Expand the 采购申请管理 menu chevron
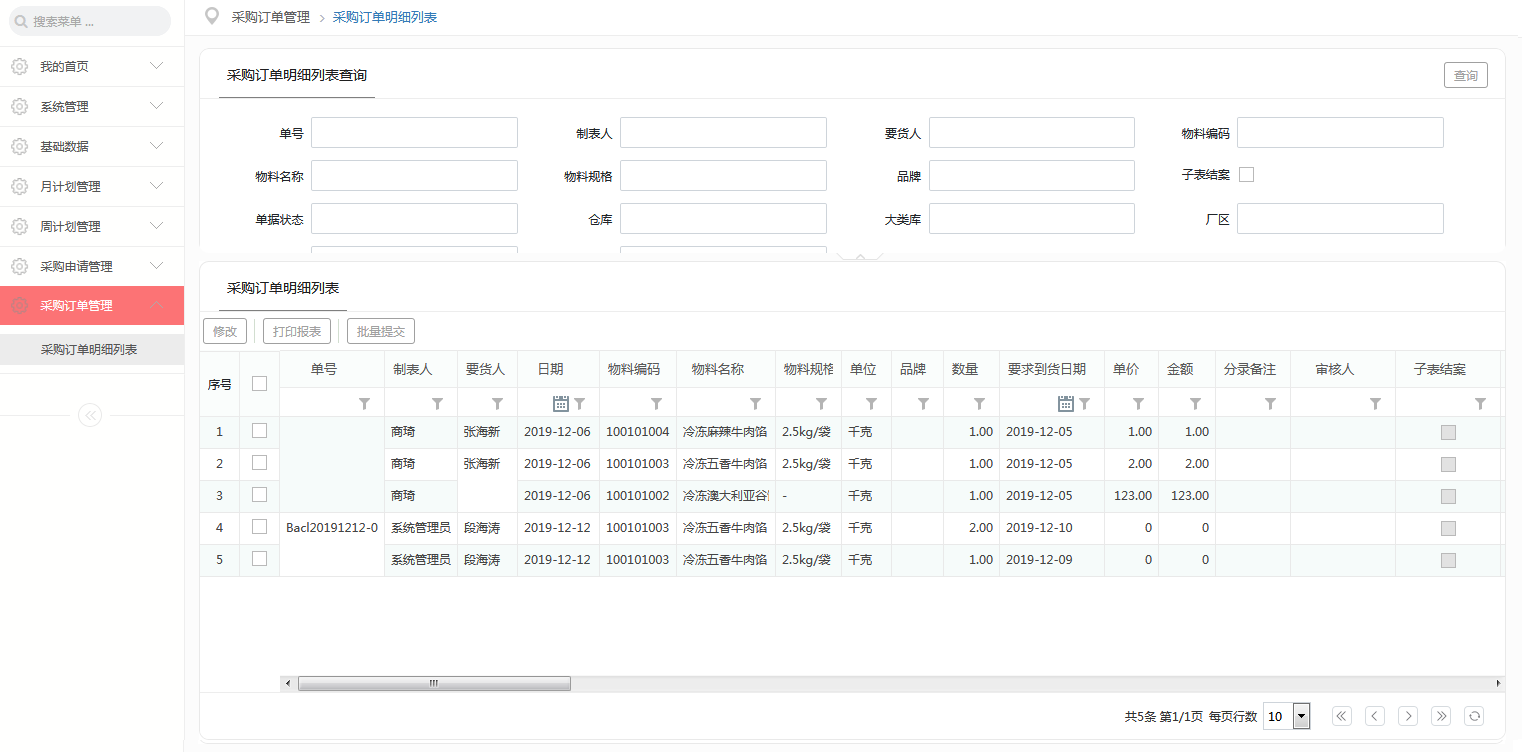 pos(157,265)
